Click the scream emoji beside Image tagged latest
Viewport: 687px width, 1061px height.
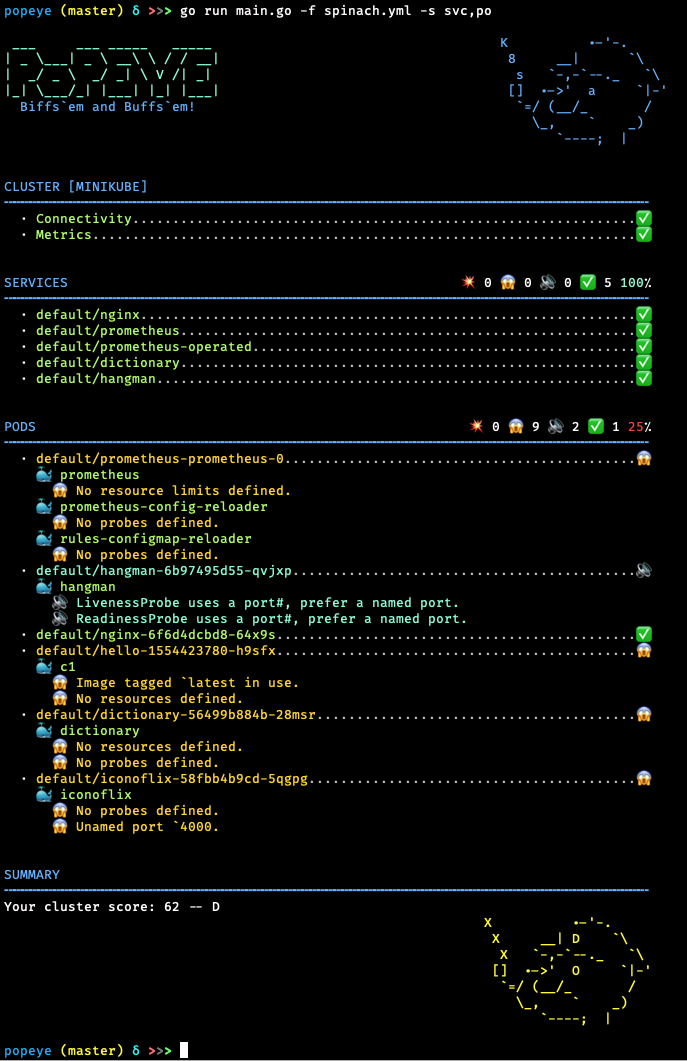click(x=60, y=683)
